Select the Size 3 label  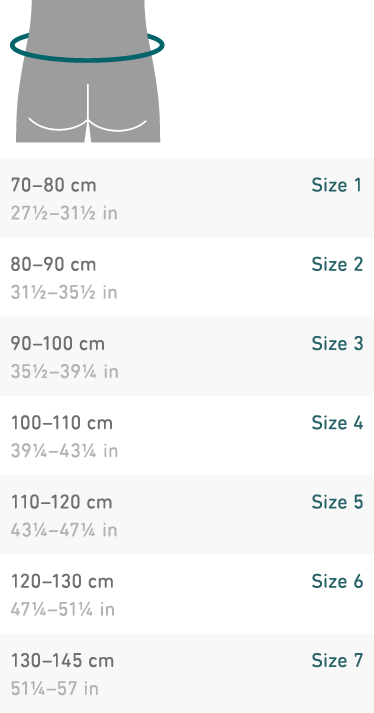coord(337,343)
